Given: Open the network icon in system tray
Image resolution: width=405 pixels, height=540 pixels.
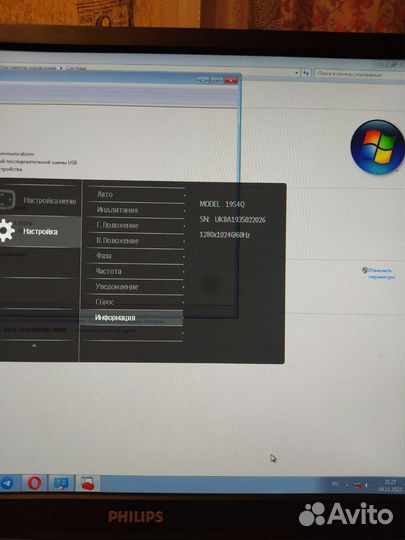Looking at the screenshot, I should pyautogui.click(x=358, y=485).
